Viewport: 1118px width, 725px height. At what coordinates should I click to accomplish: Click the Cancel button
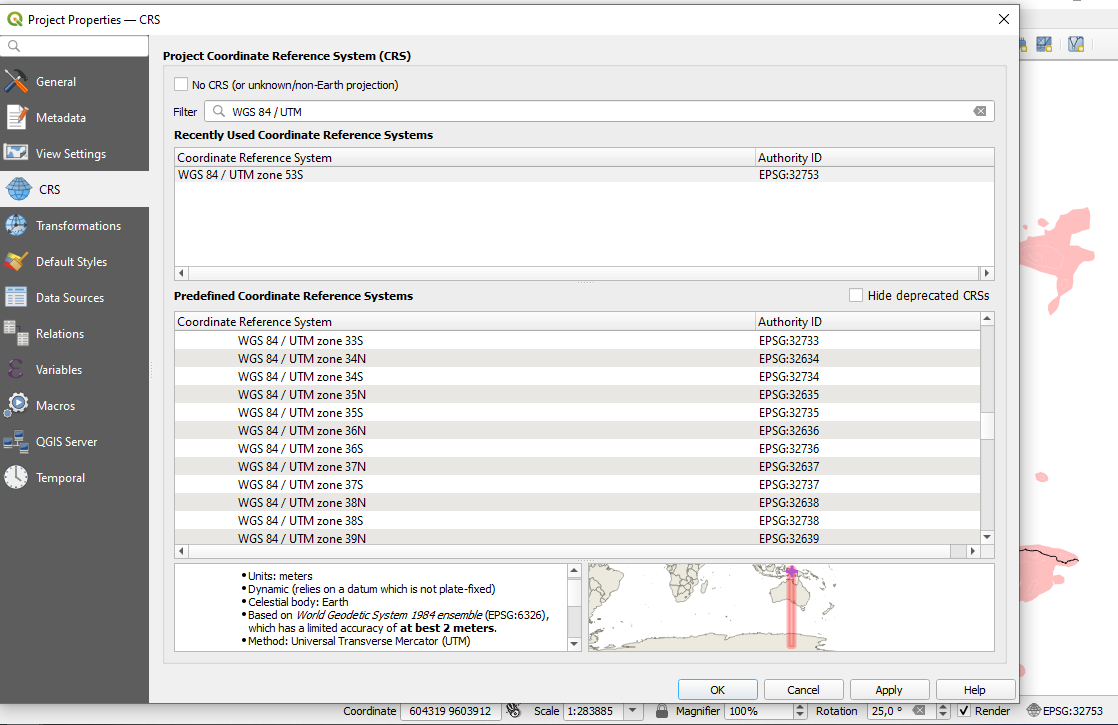804,689
